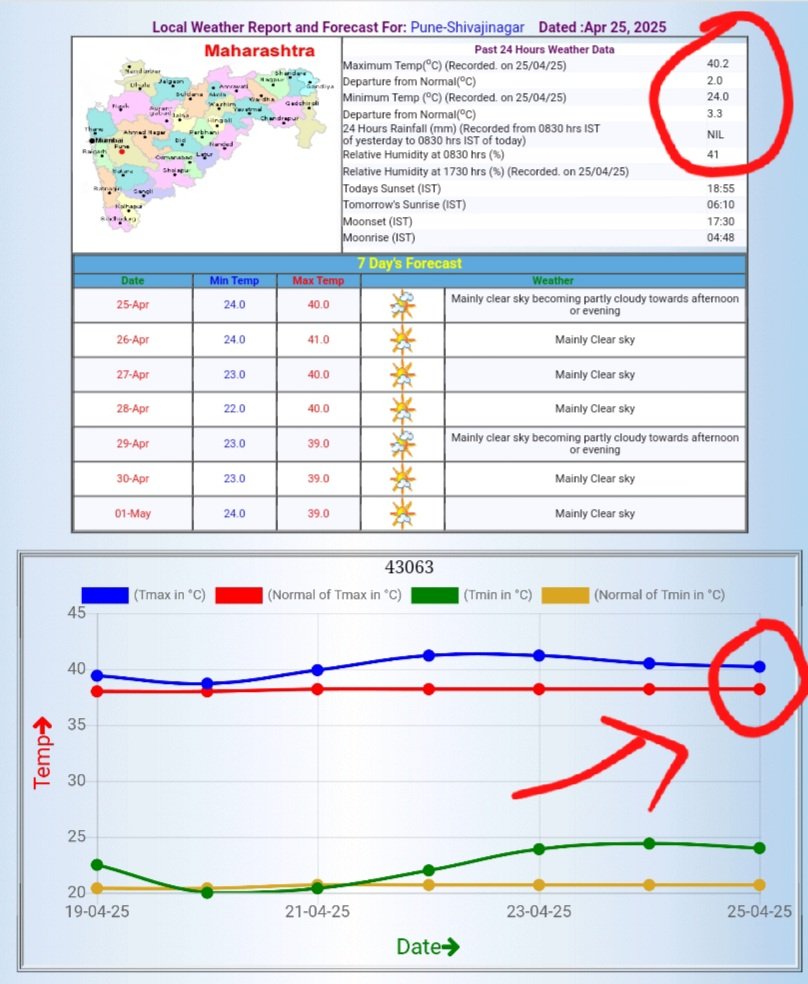Click the Moonrise time 04:48

coord(721,238)
